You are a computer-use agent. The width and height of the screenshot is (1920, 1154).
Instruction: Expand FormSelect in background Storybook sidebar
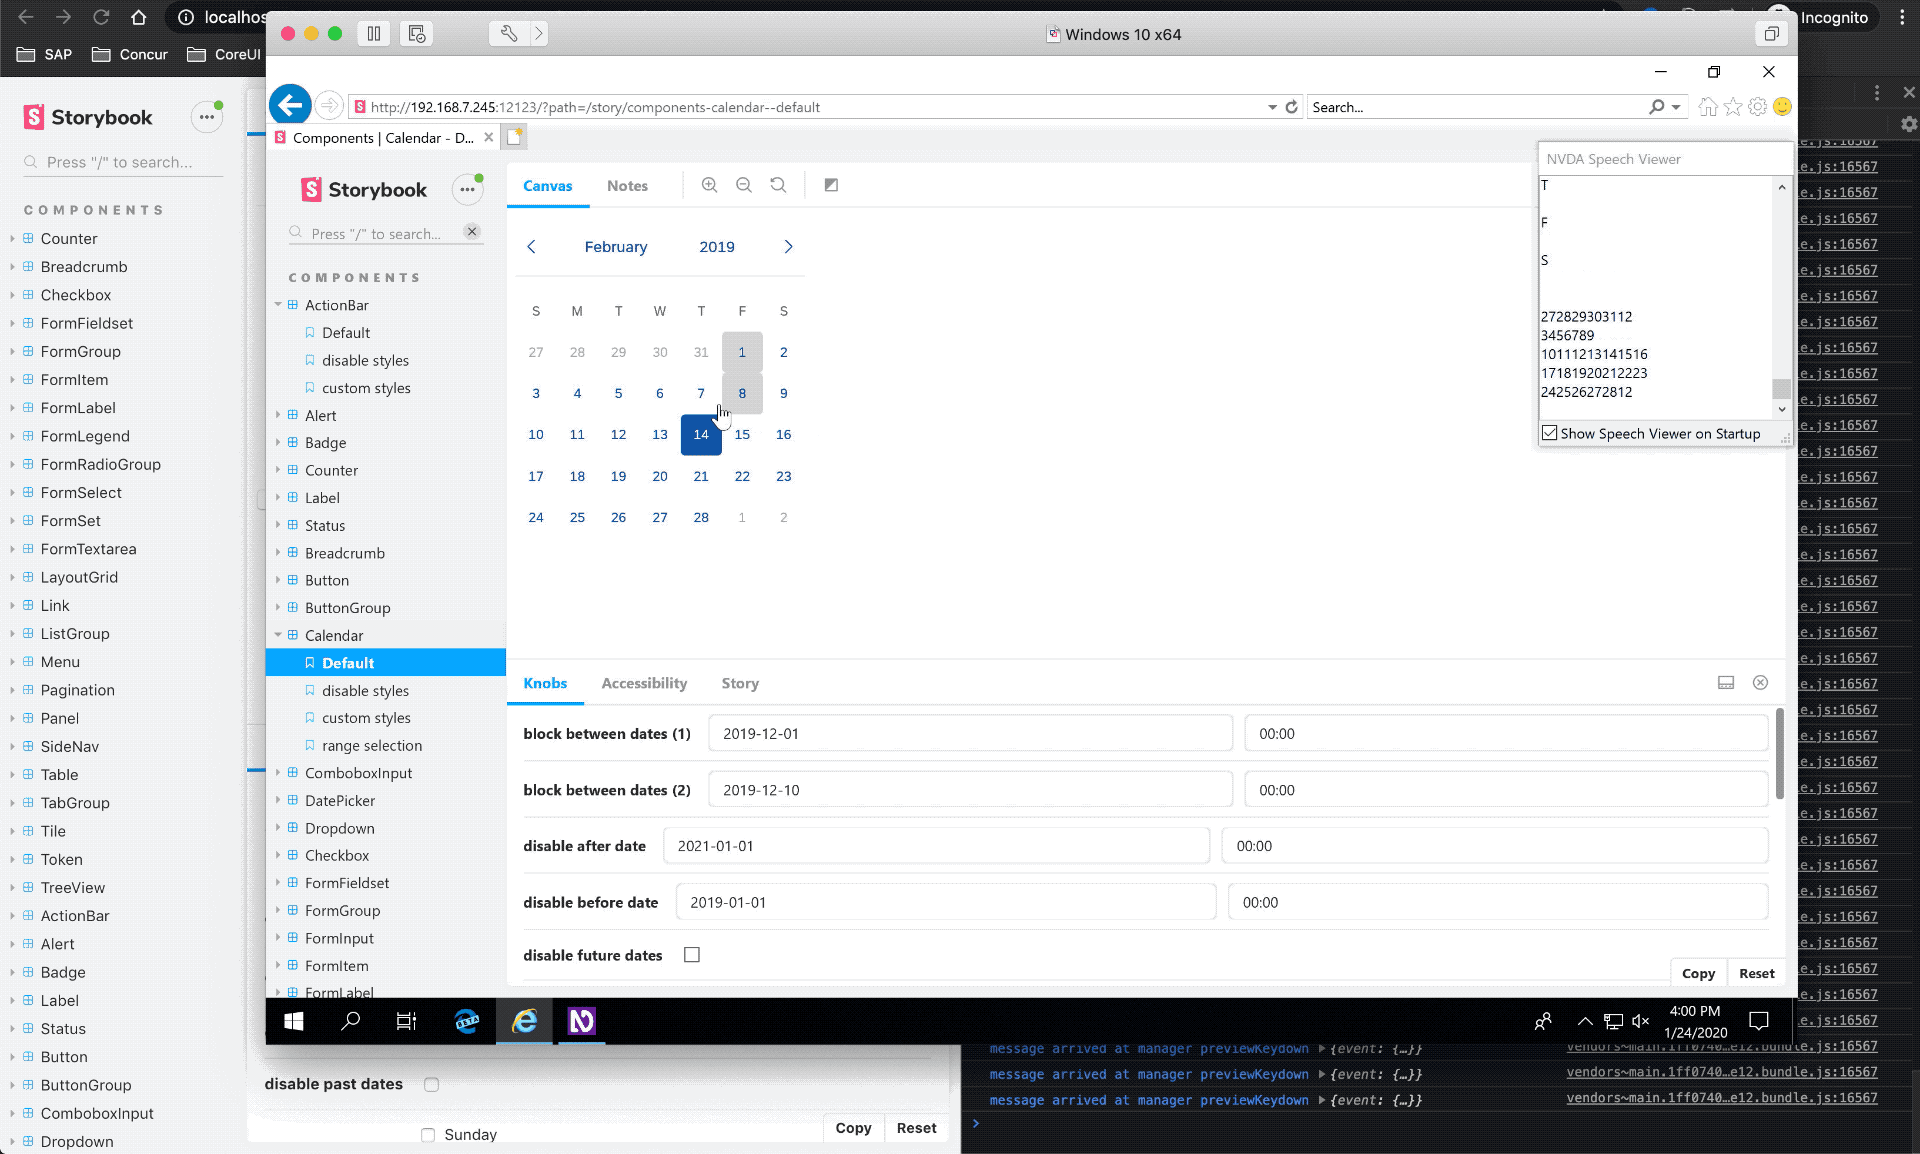(12, 493)
